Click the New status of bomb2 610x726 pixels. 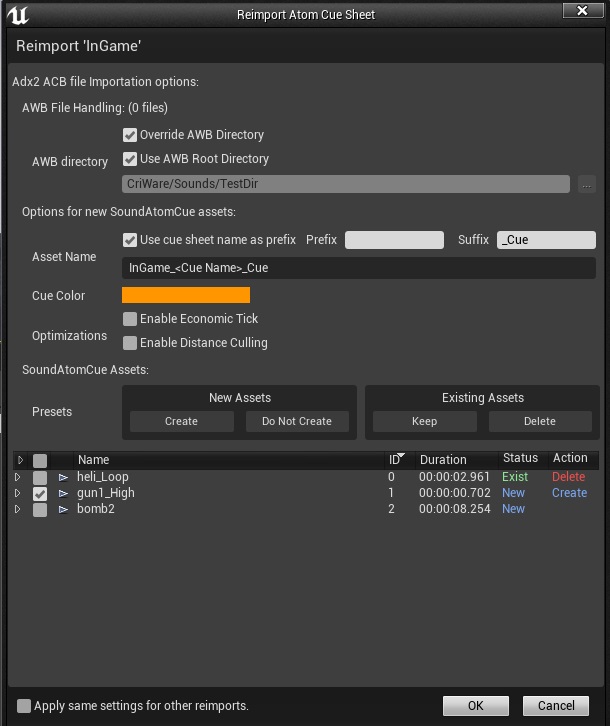pos(514,509)
